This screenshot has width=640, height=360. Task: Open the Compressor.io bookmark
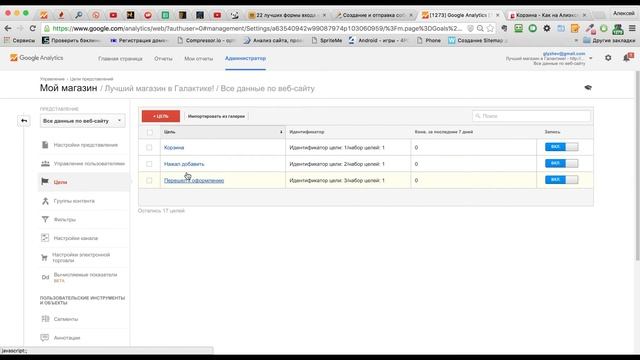[x=207, y=40]
